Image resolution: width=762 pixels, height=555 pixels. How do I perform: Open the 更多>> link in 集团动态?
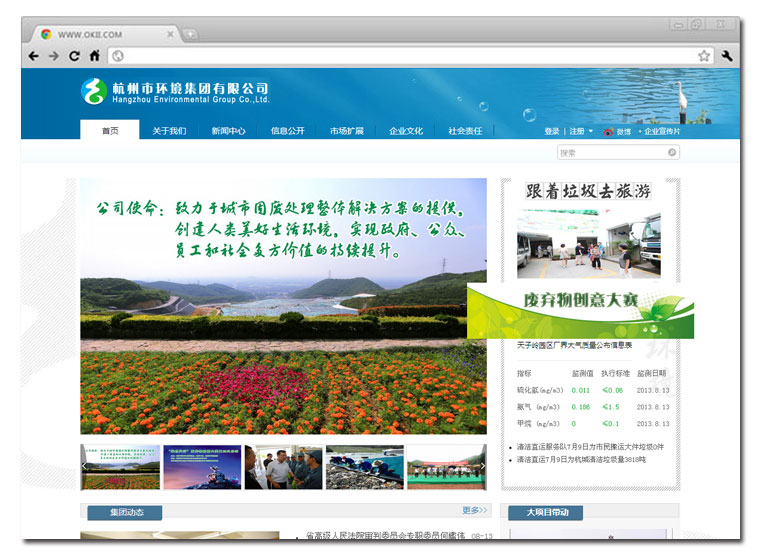point(474,511)
